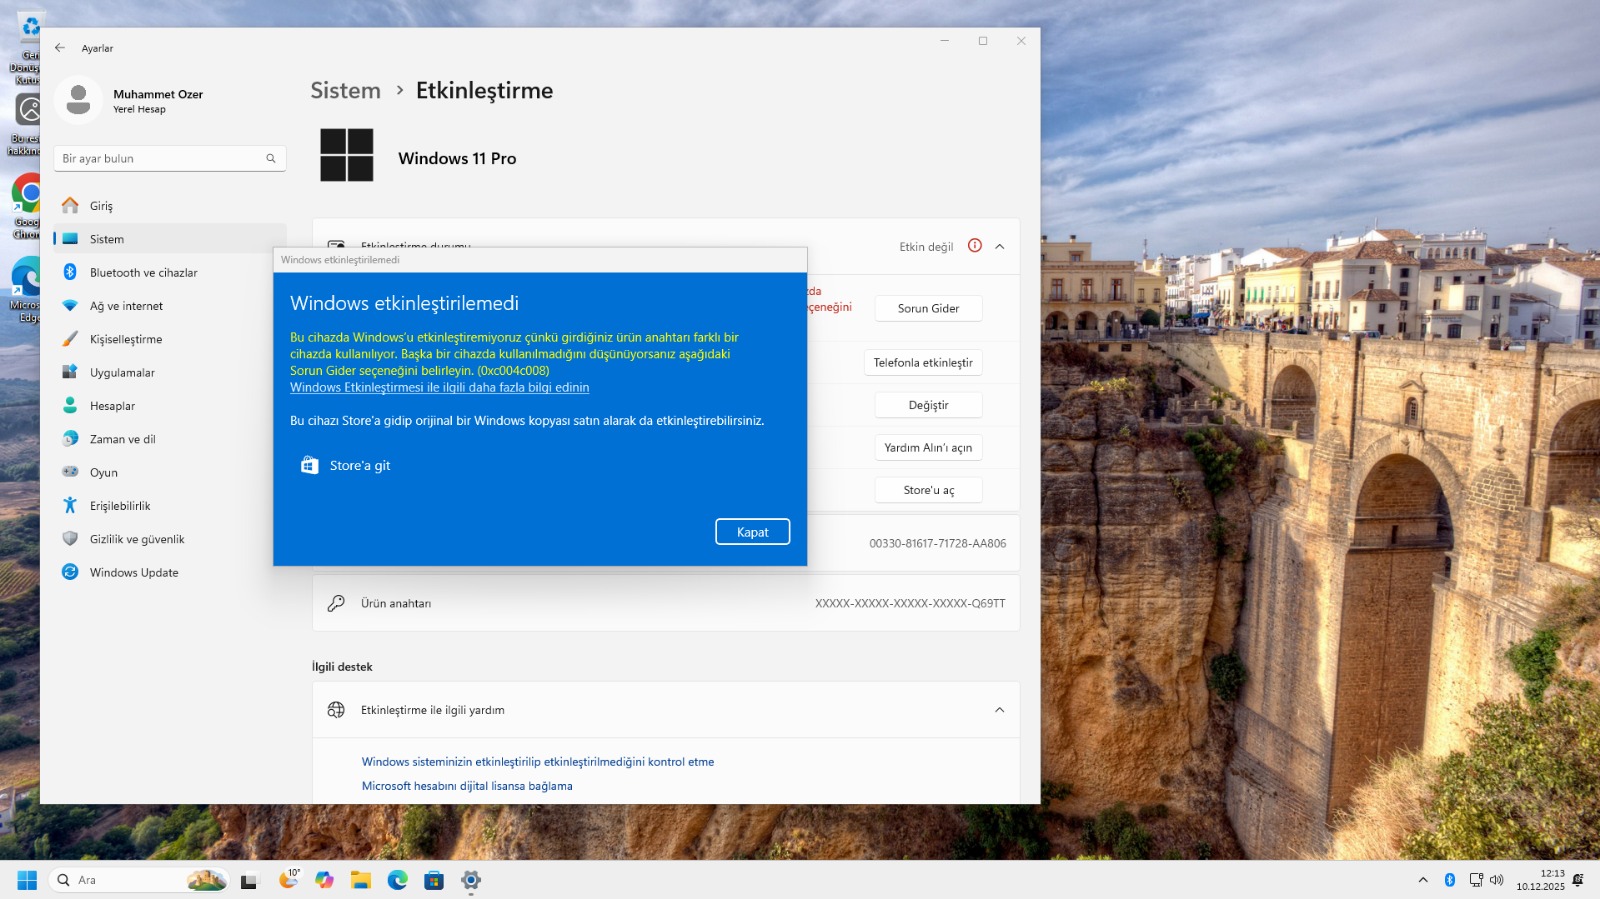The image size is (1600, 899).
Task: Click the Microsoft Store bag icon in the dialog
Action: click(310, 465)
